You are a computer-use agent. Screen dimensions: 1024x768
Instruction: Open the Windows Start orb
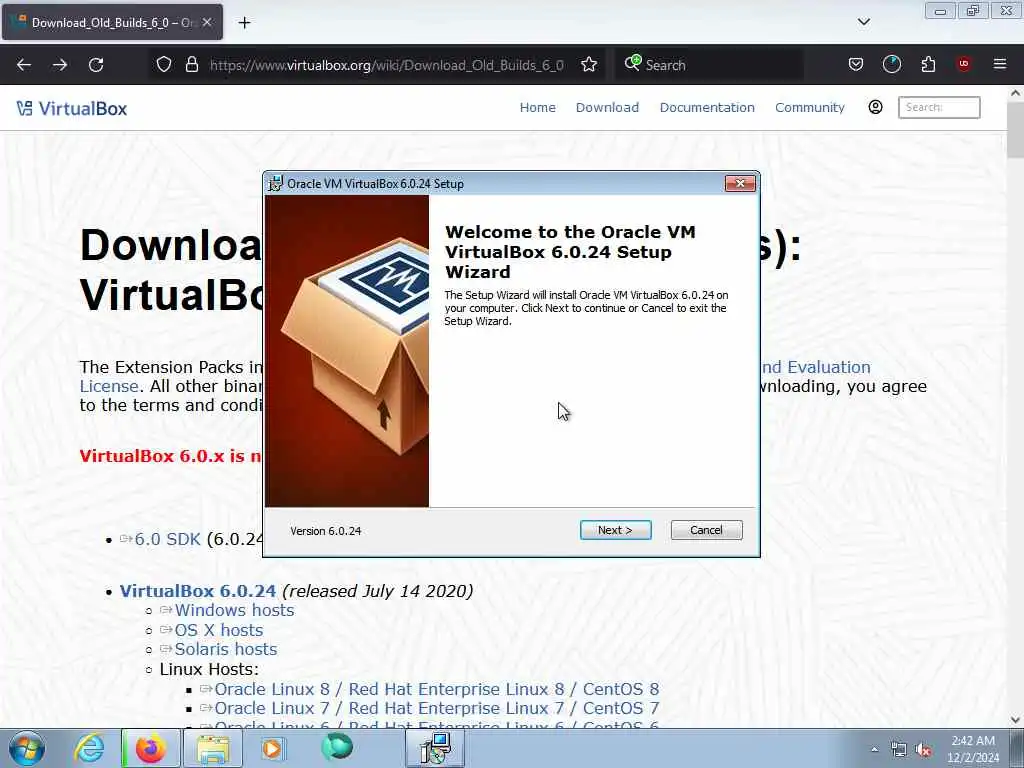[x=27, y=748]
